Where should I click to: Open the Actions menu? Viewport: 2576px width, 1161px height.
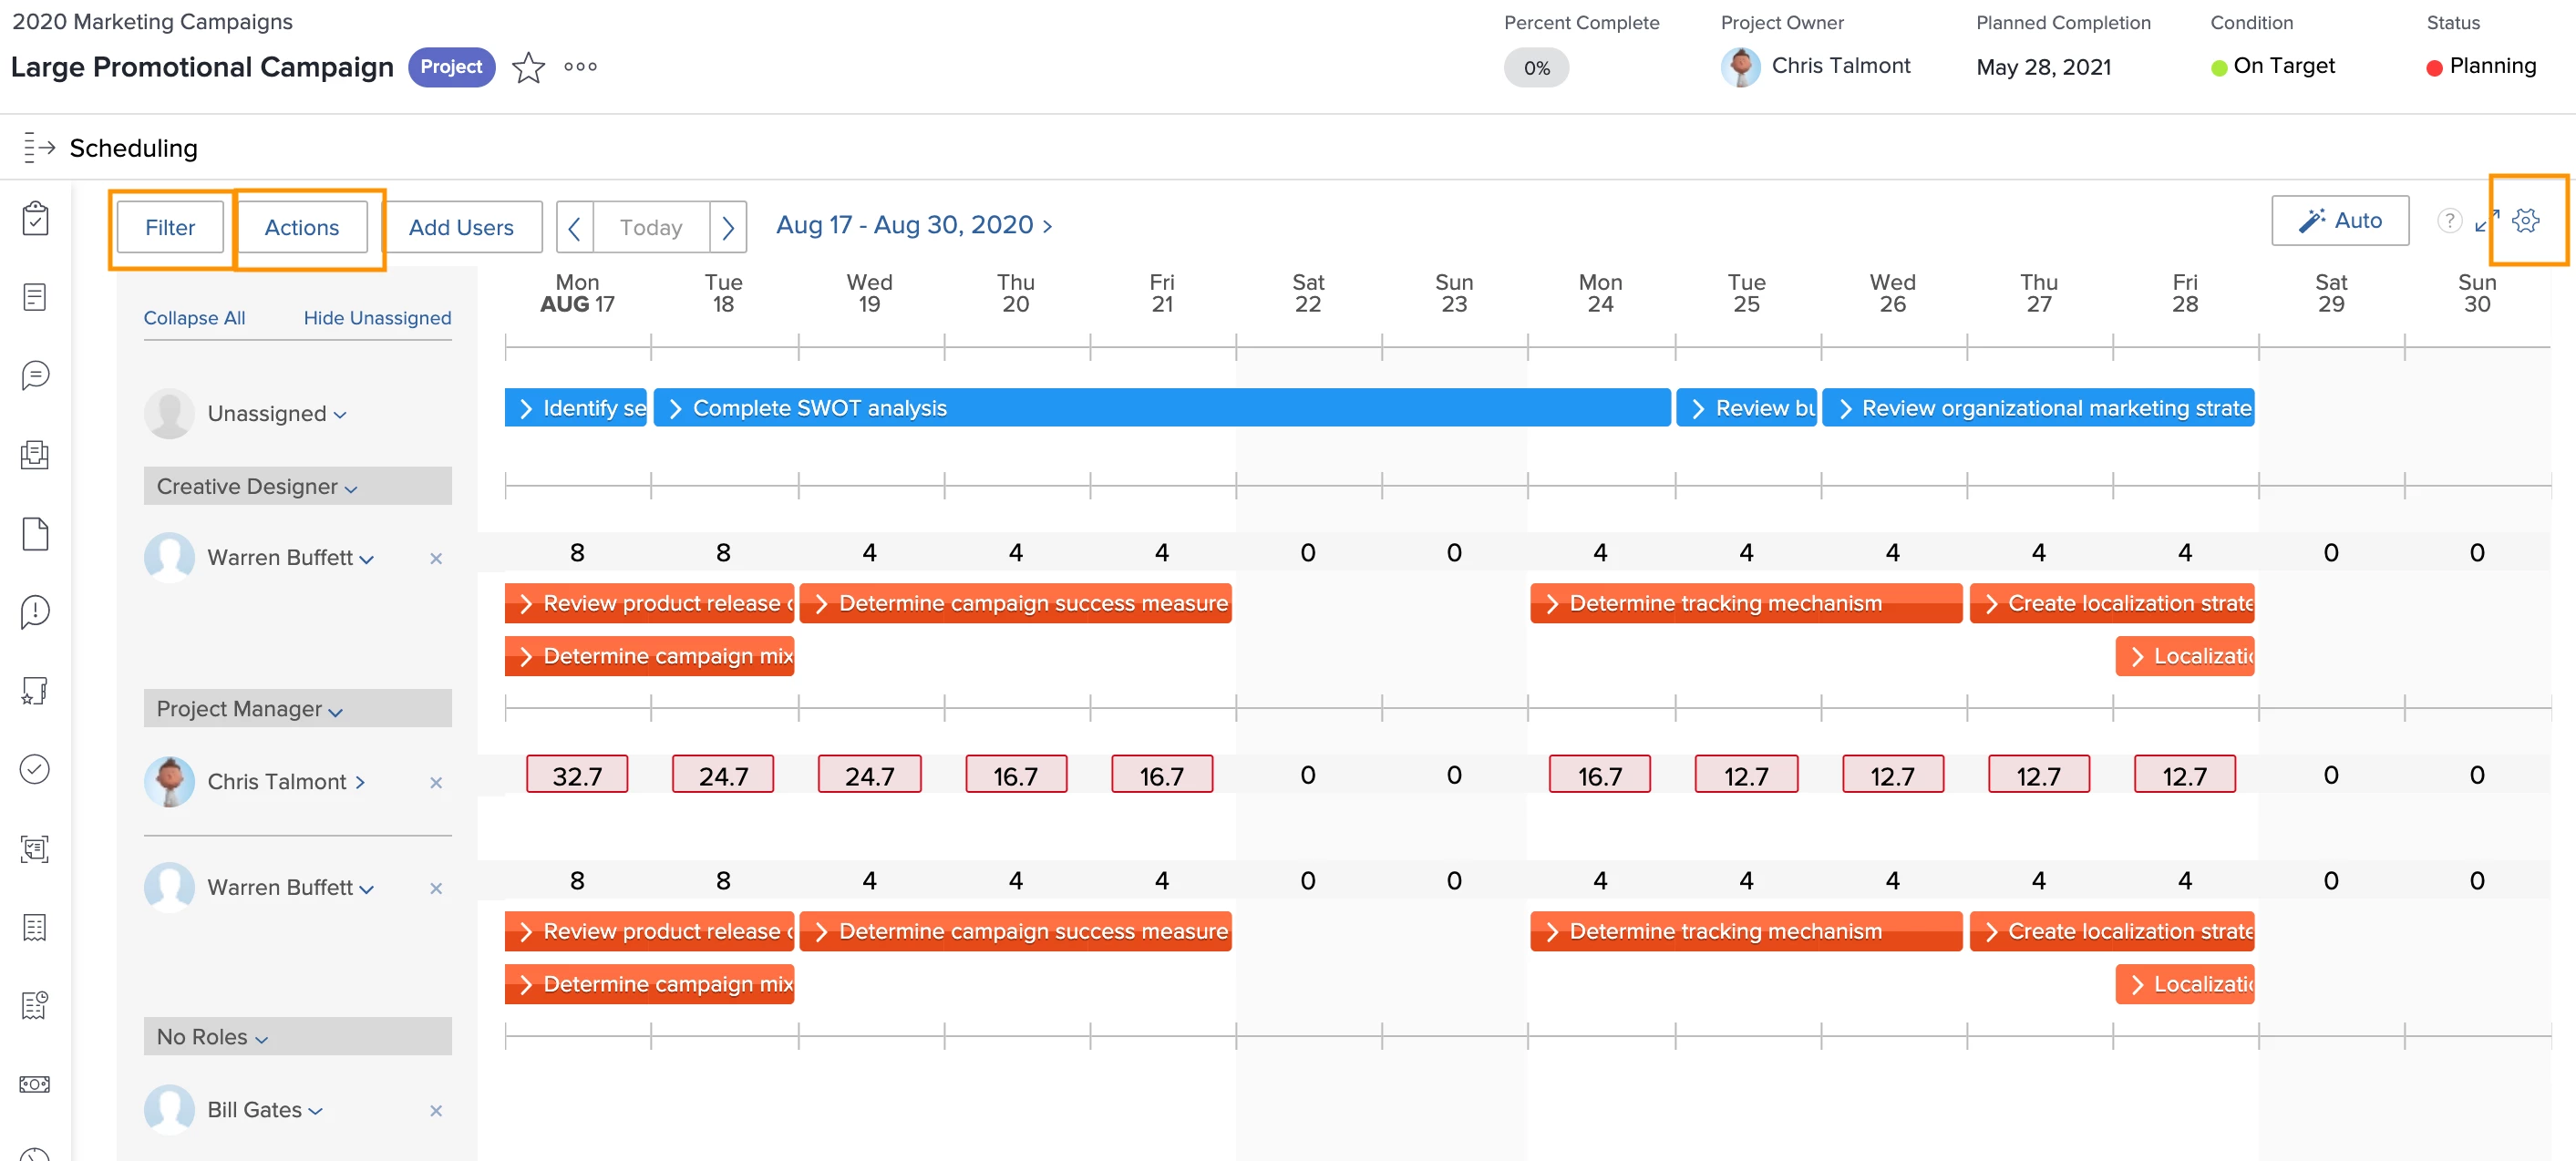301,227
